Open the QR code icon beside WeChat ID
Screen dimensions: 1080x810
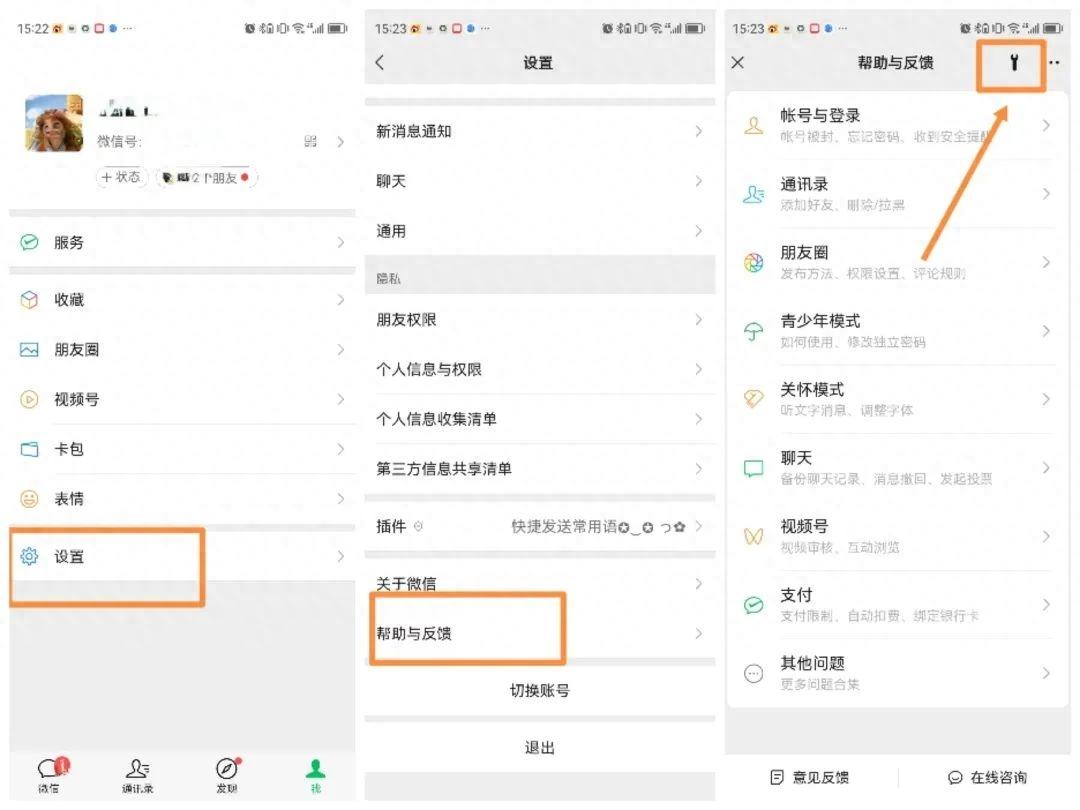click(311, 142)
